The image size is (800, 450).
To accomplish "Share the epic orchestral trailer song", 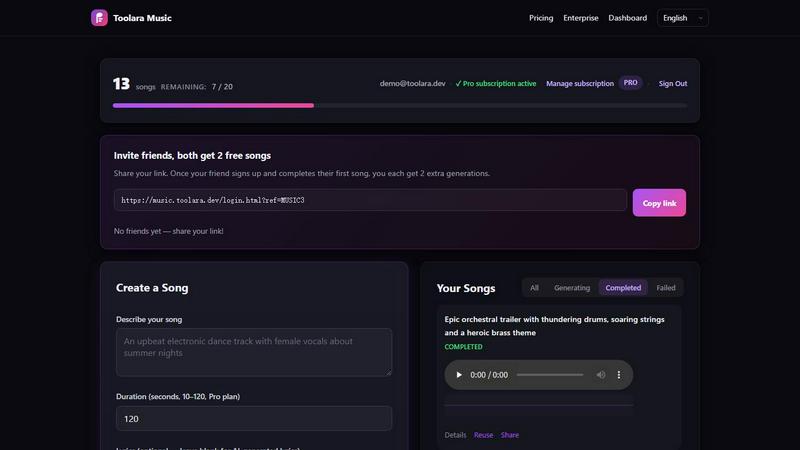I will pos(510,435).
